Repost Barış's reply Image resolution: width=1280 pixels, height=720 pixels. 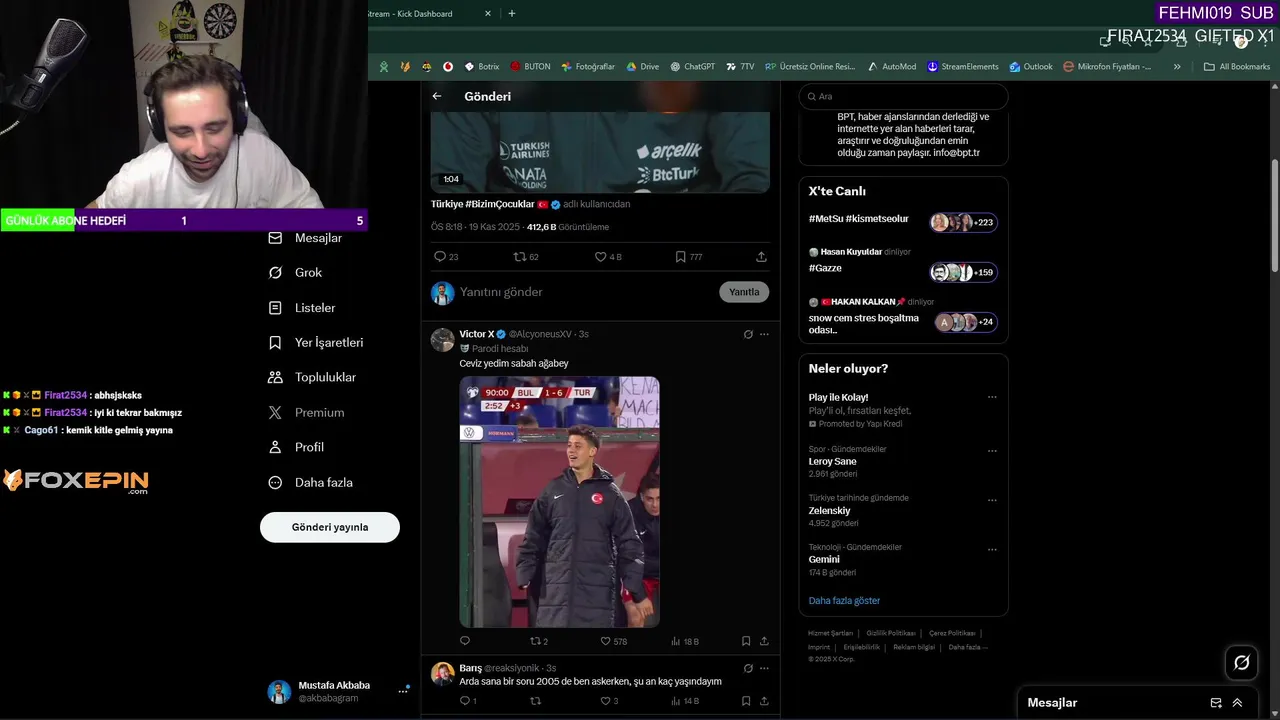tap(535, 701)
